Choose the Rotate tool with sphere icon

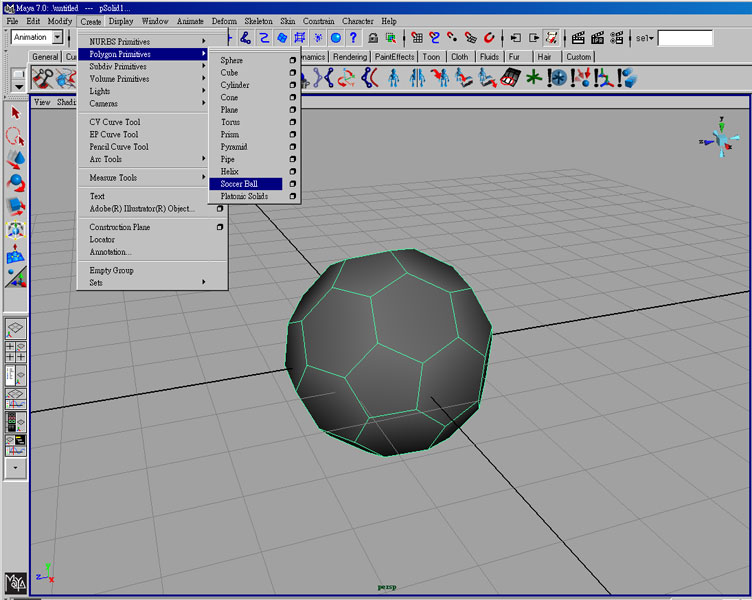(15, 183)
